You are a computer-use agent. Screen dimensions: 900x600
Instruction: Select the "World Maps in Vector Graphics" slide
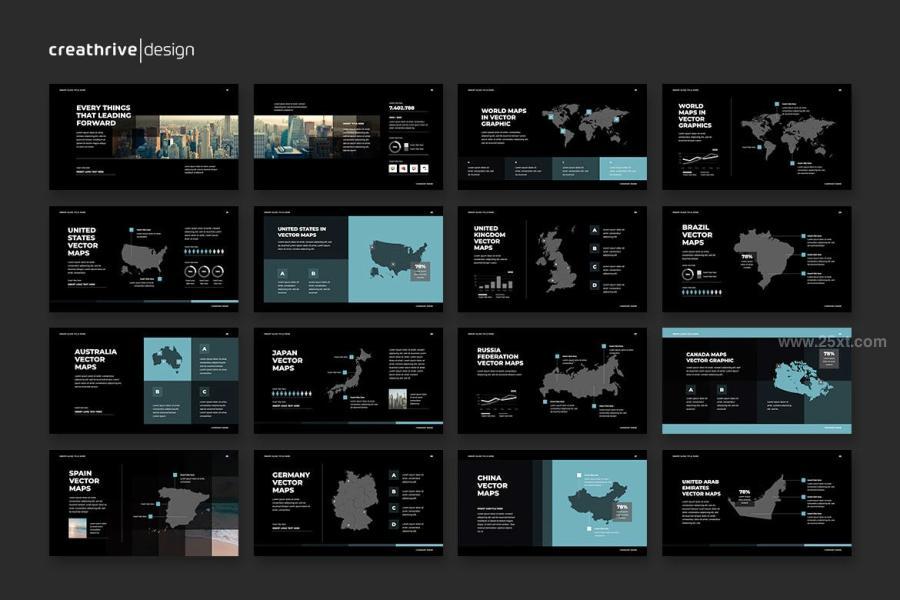click(x=757, y=137)
